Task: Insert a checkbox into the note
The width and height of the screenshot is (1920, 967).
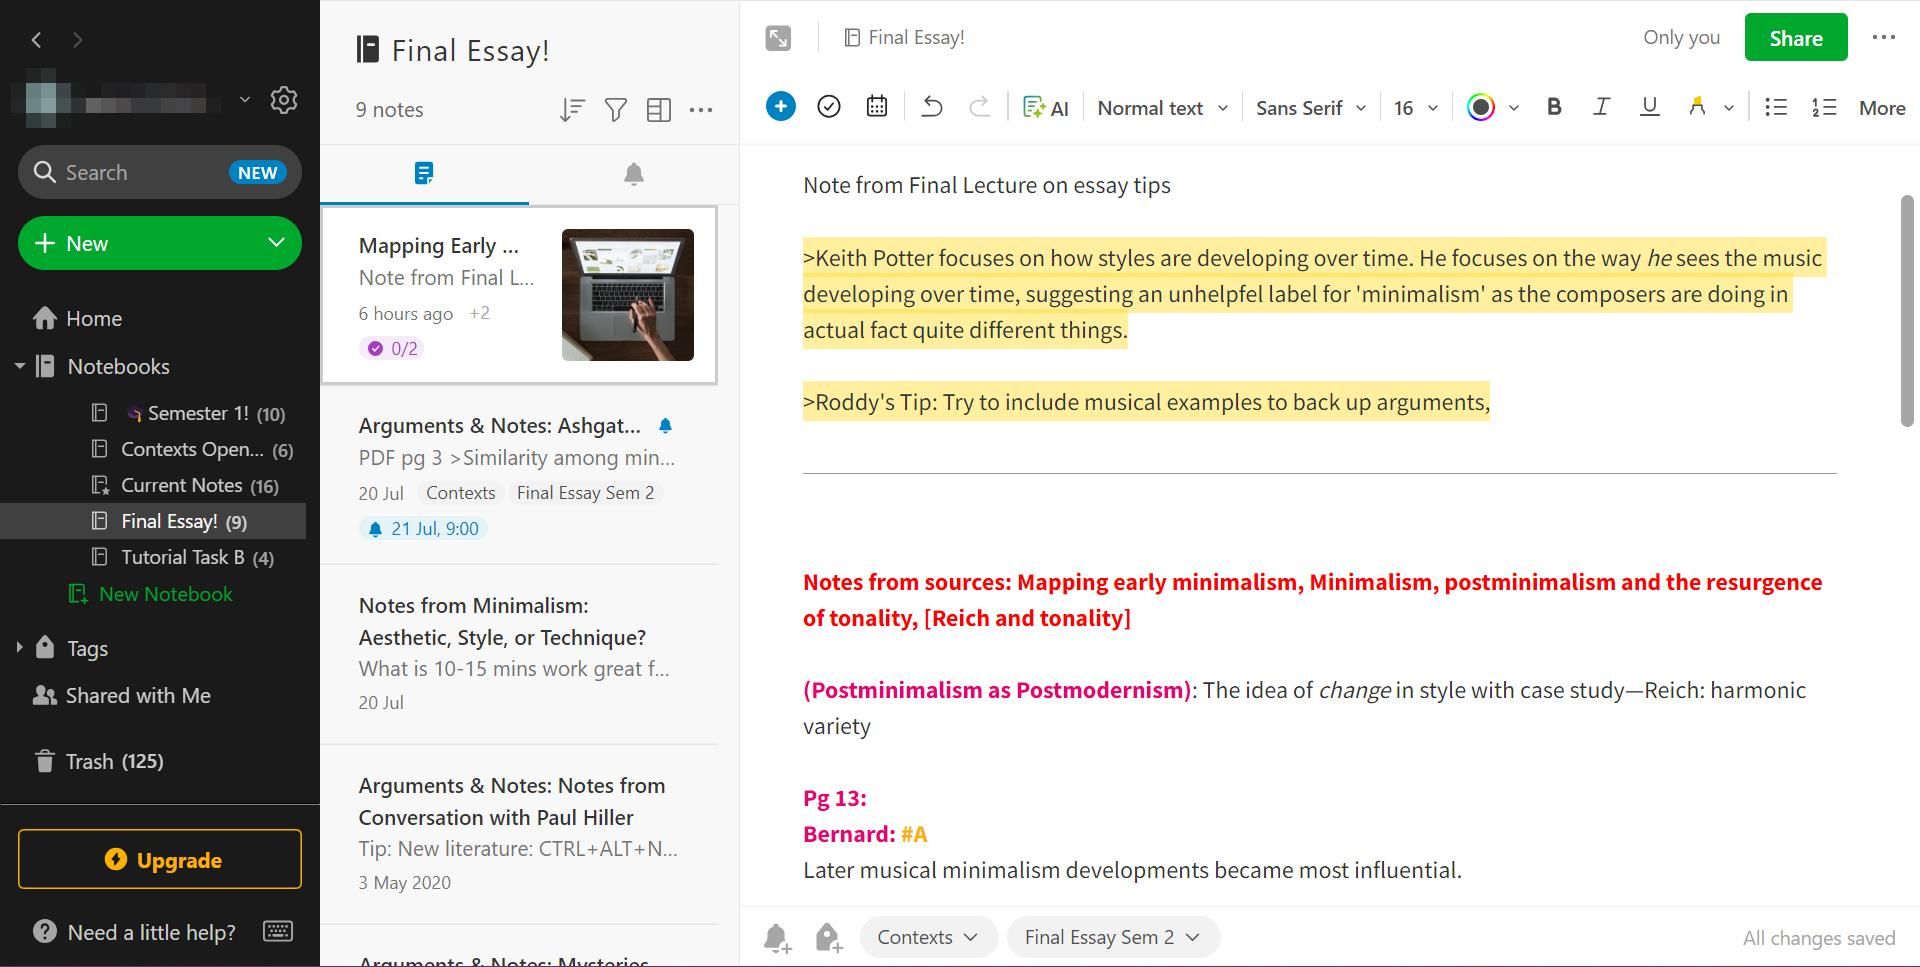Action: (x=828, y=105)
